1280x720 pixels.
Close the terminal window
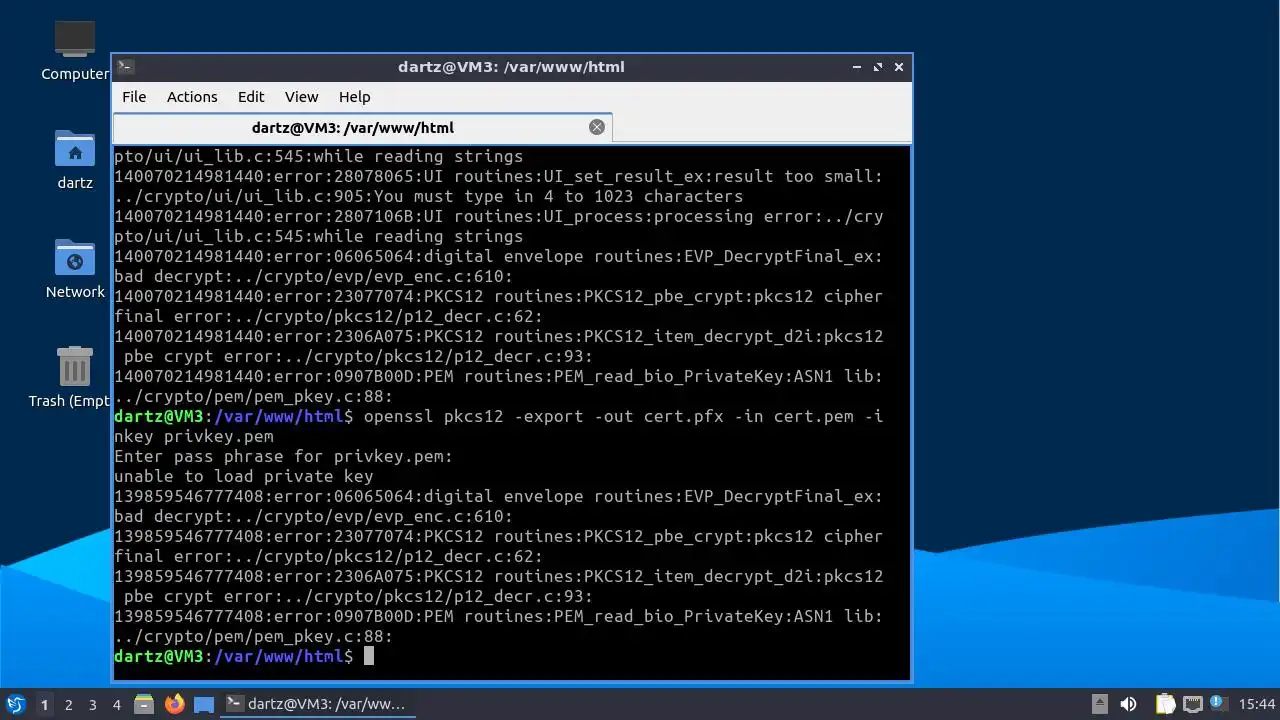click(899, 67)
